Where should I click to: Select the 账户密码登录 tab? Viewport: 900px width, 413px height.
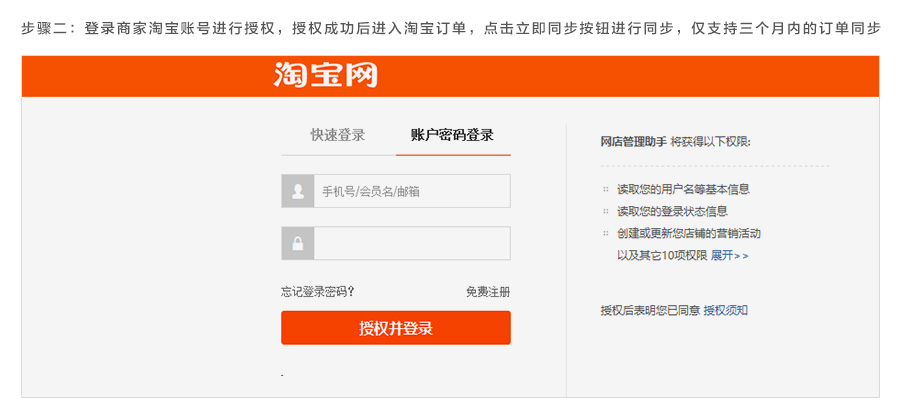pos(452,135)
